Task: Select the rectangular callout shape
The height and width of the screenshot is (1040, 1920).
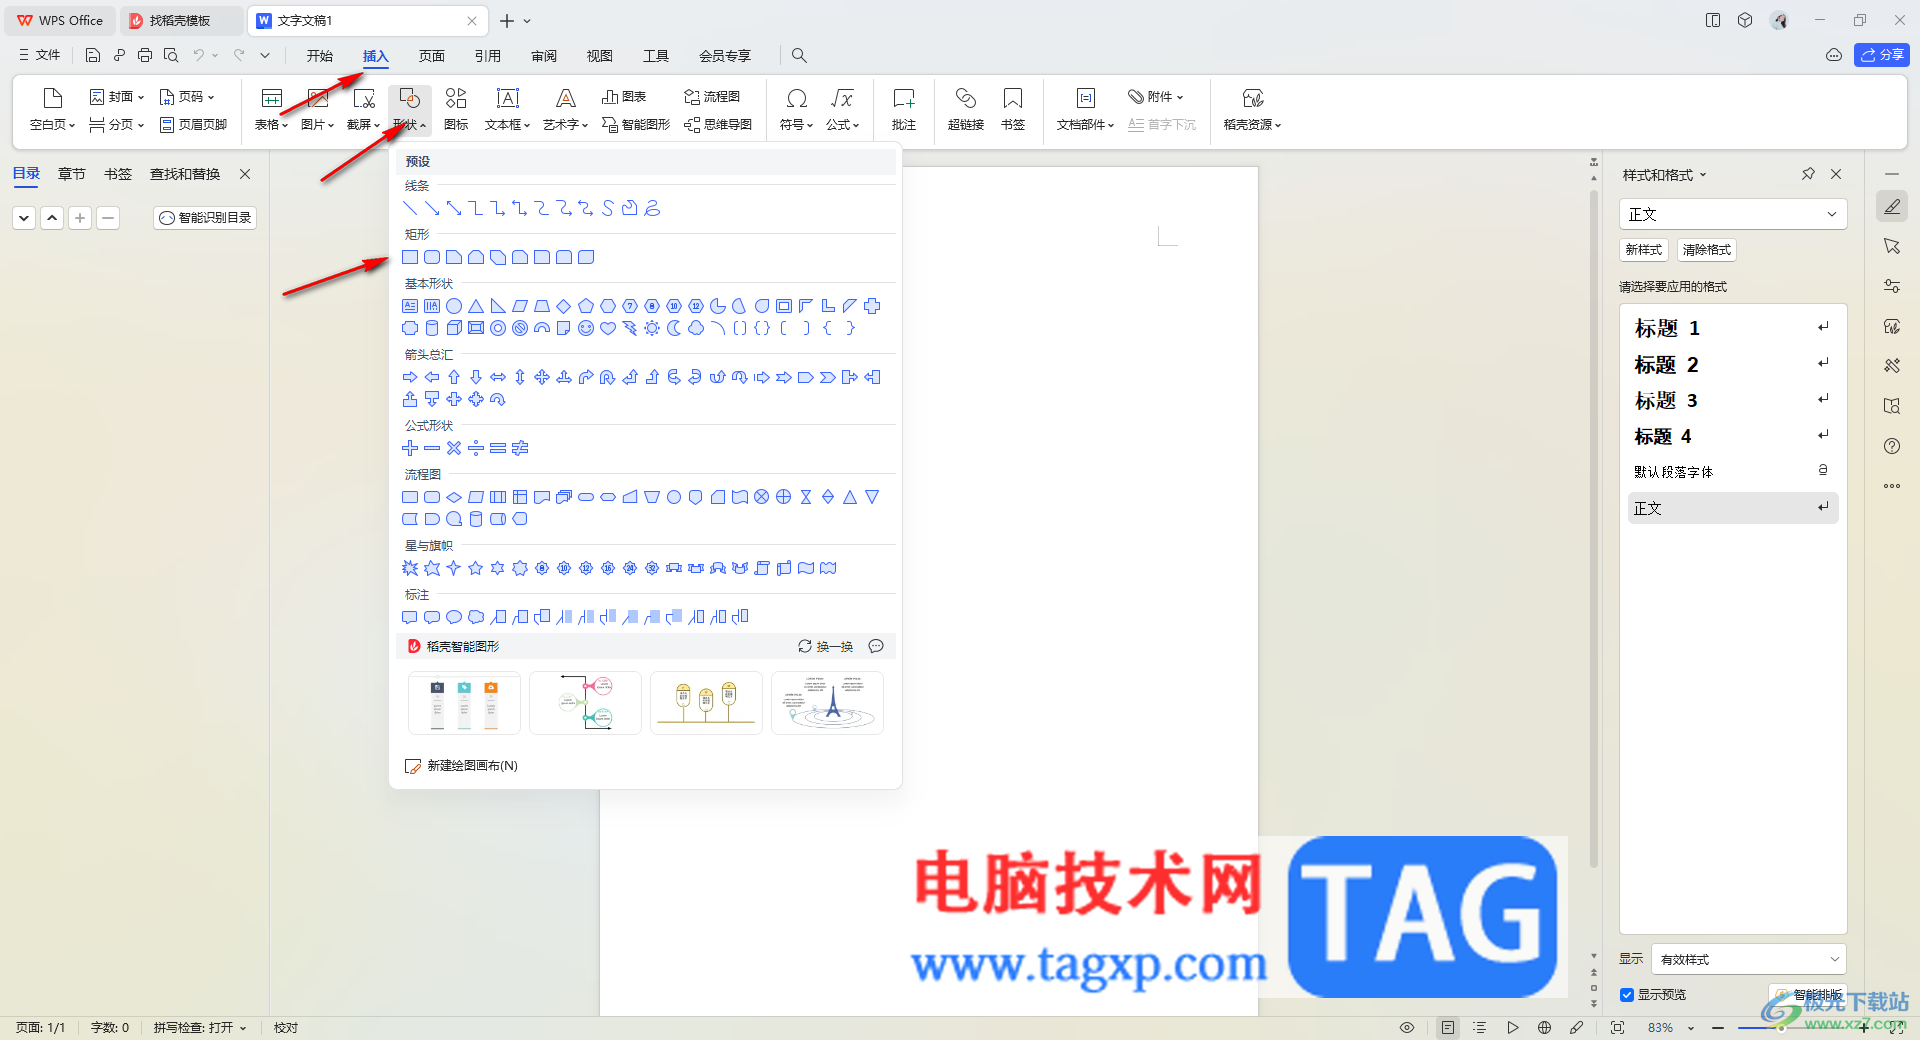Action: pos(410,618)
